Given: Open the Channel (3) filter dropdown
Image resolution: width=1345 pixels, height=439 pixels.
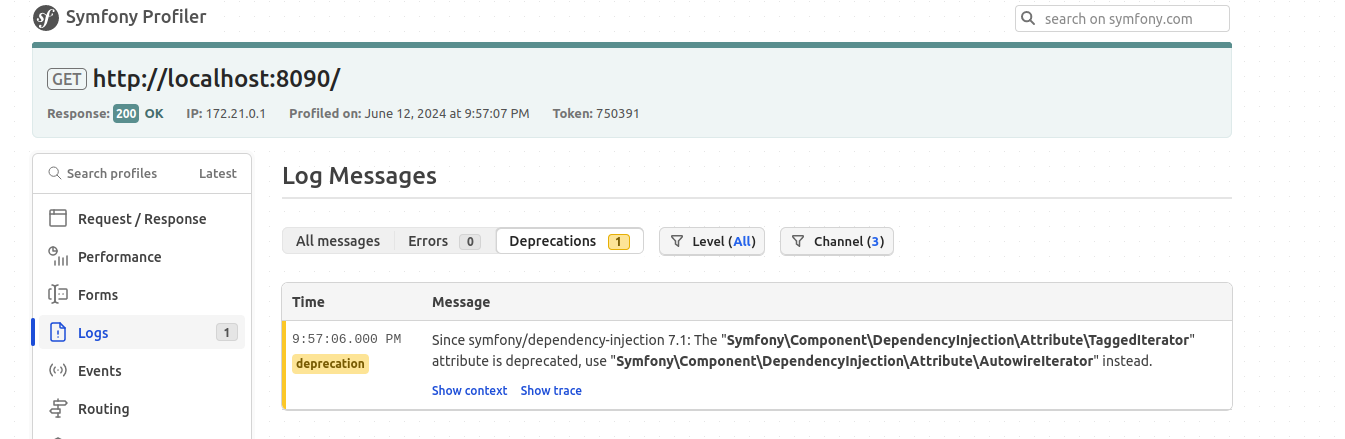Looking at the screenshot, I should point(836,241).
